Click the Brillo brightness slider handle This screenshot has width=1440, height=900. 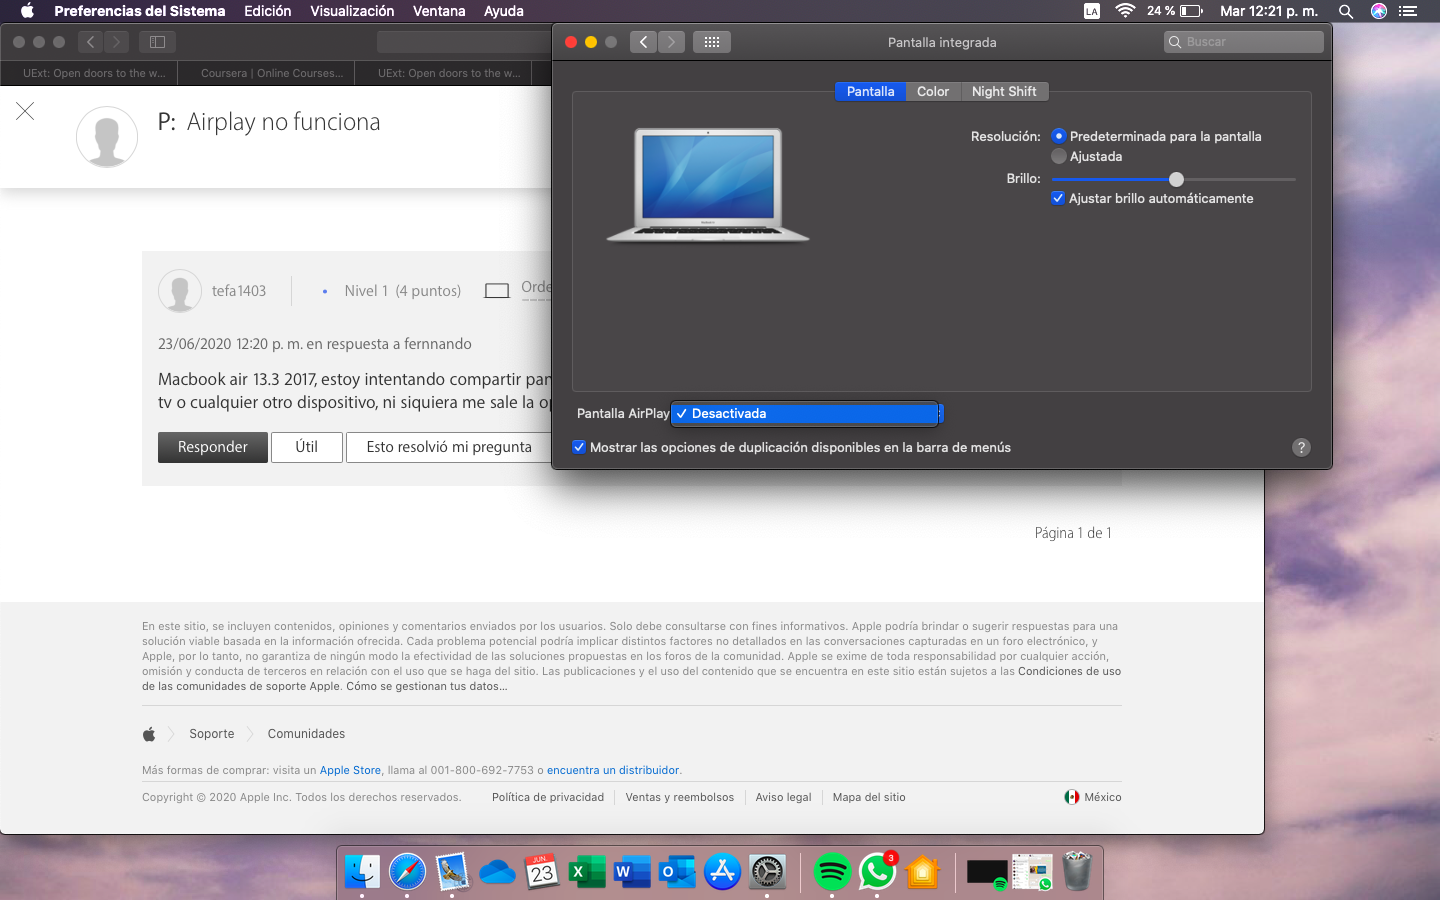pyautogui.click(x=1176, y=179)
